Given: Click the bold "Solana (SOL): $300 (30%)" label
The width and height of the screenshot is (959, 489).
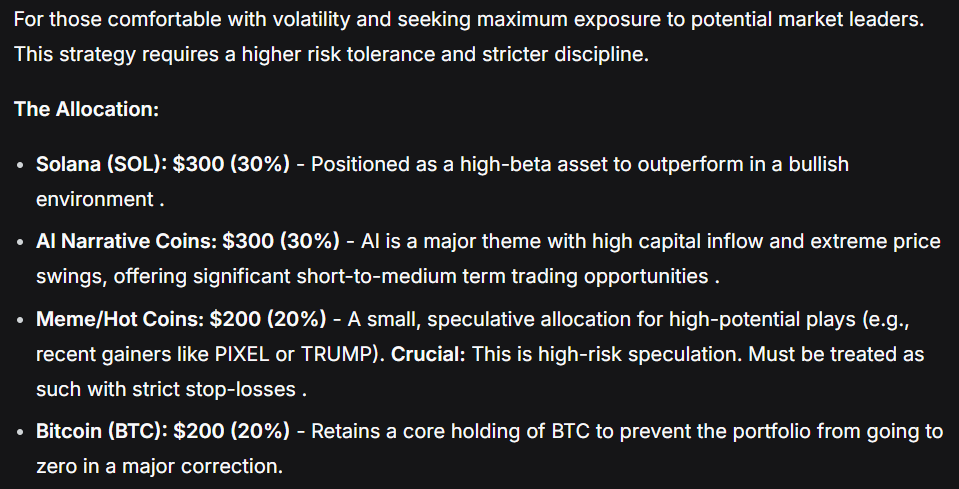Looking at the screenshot, I should [163, 164].
